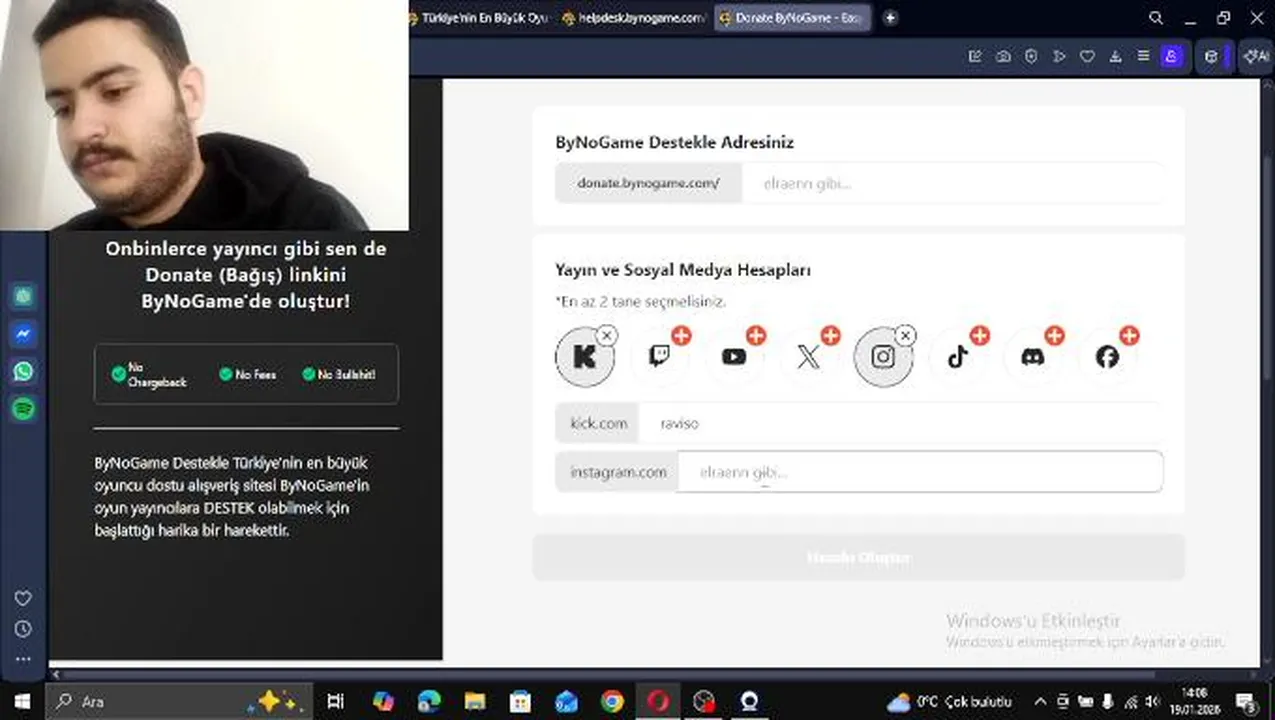Select the TikTok platform icon
Image resolution: width=1275 pixels, height=720 pixels.
coord(958,357)
